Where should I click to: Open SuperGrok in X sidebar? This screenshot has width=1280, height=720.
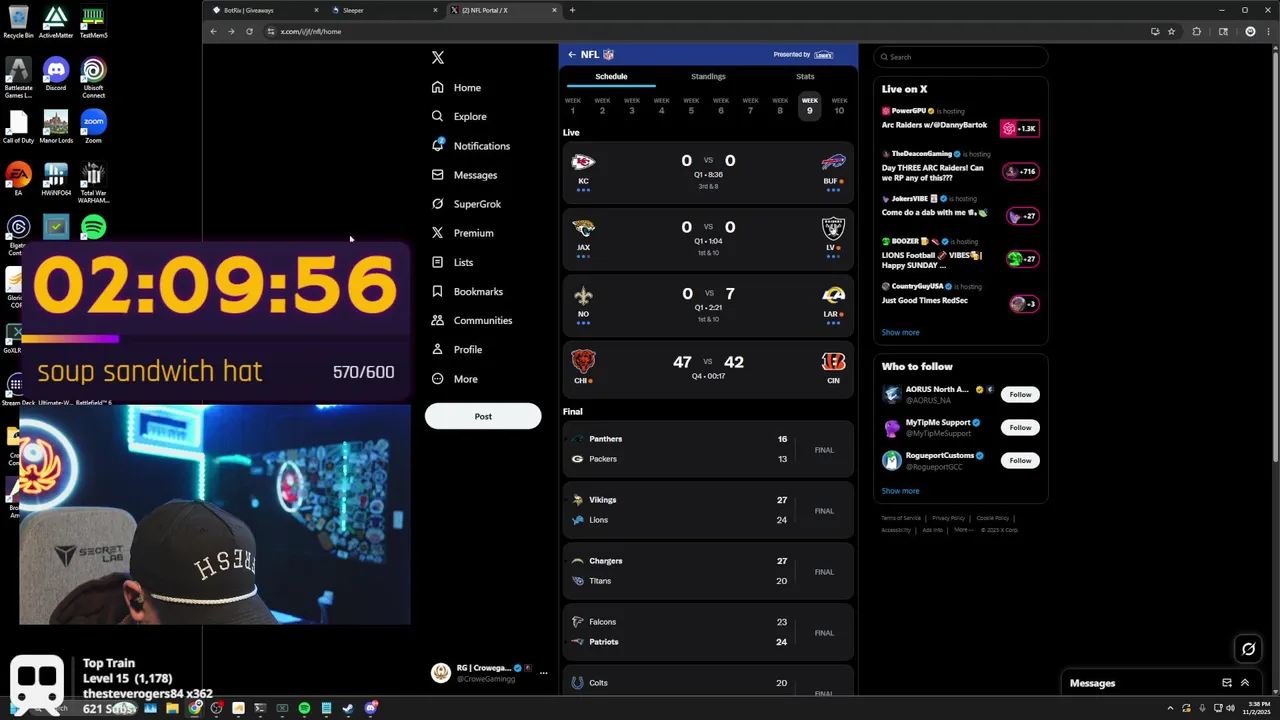[466, 204]
